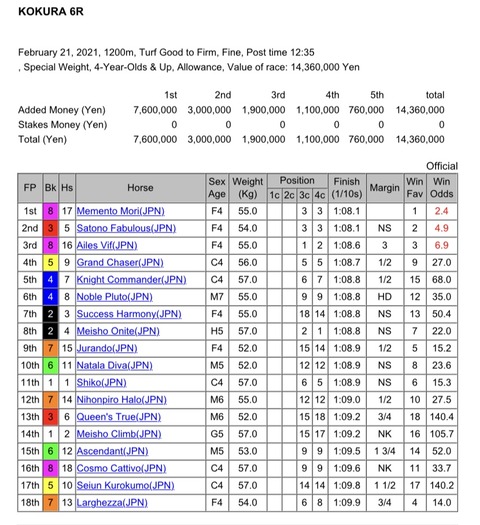Open the Larghezza(JPN) horse link
This screenshot has width=480, height=525.
click(112, 503)
